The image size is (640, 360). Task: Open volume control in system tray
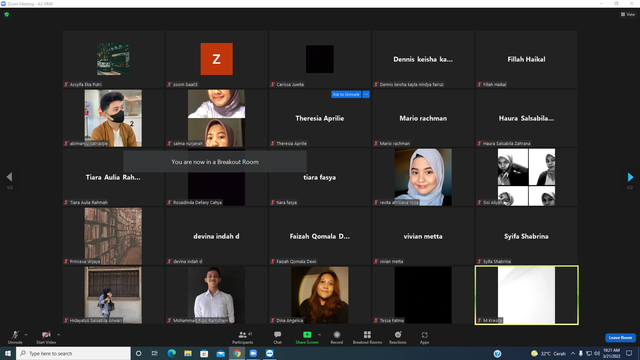click(x=596, y=353)
